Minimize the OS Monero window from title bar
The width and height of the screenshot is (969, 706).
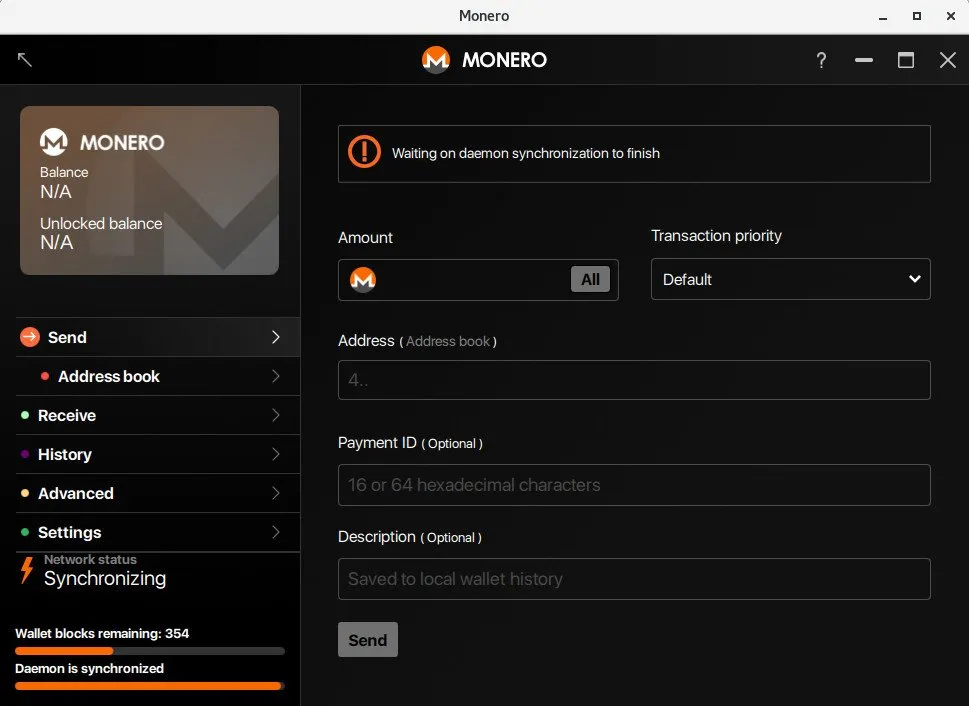pos(883,17)
